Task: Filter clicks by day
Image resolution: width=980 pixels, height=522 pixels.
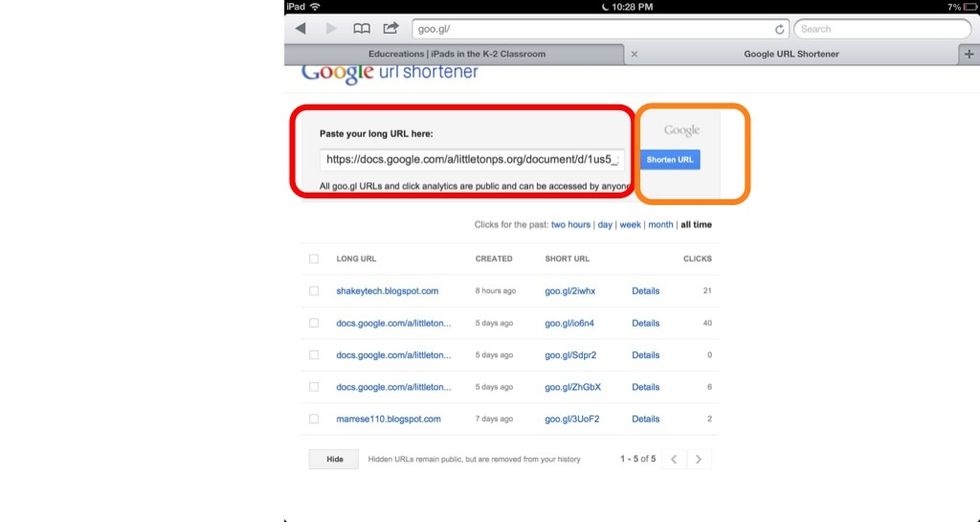Action: 605,224
